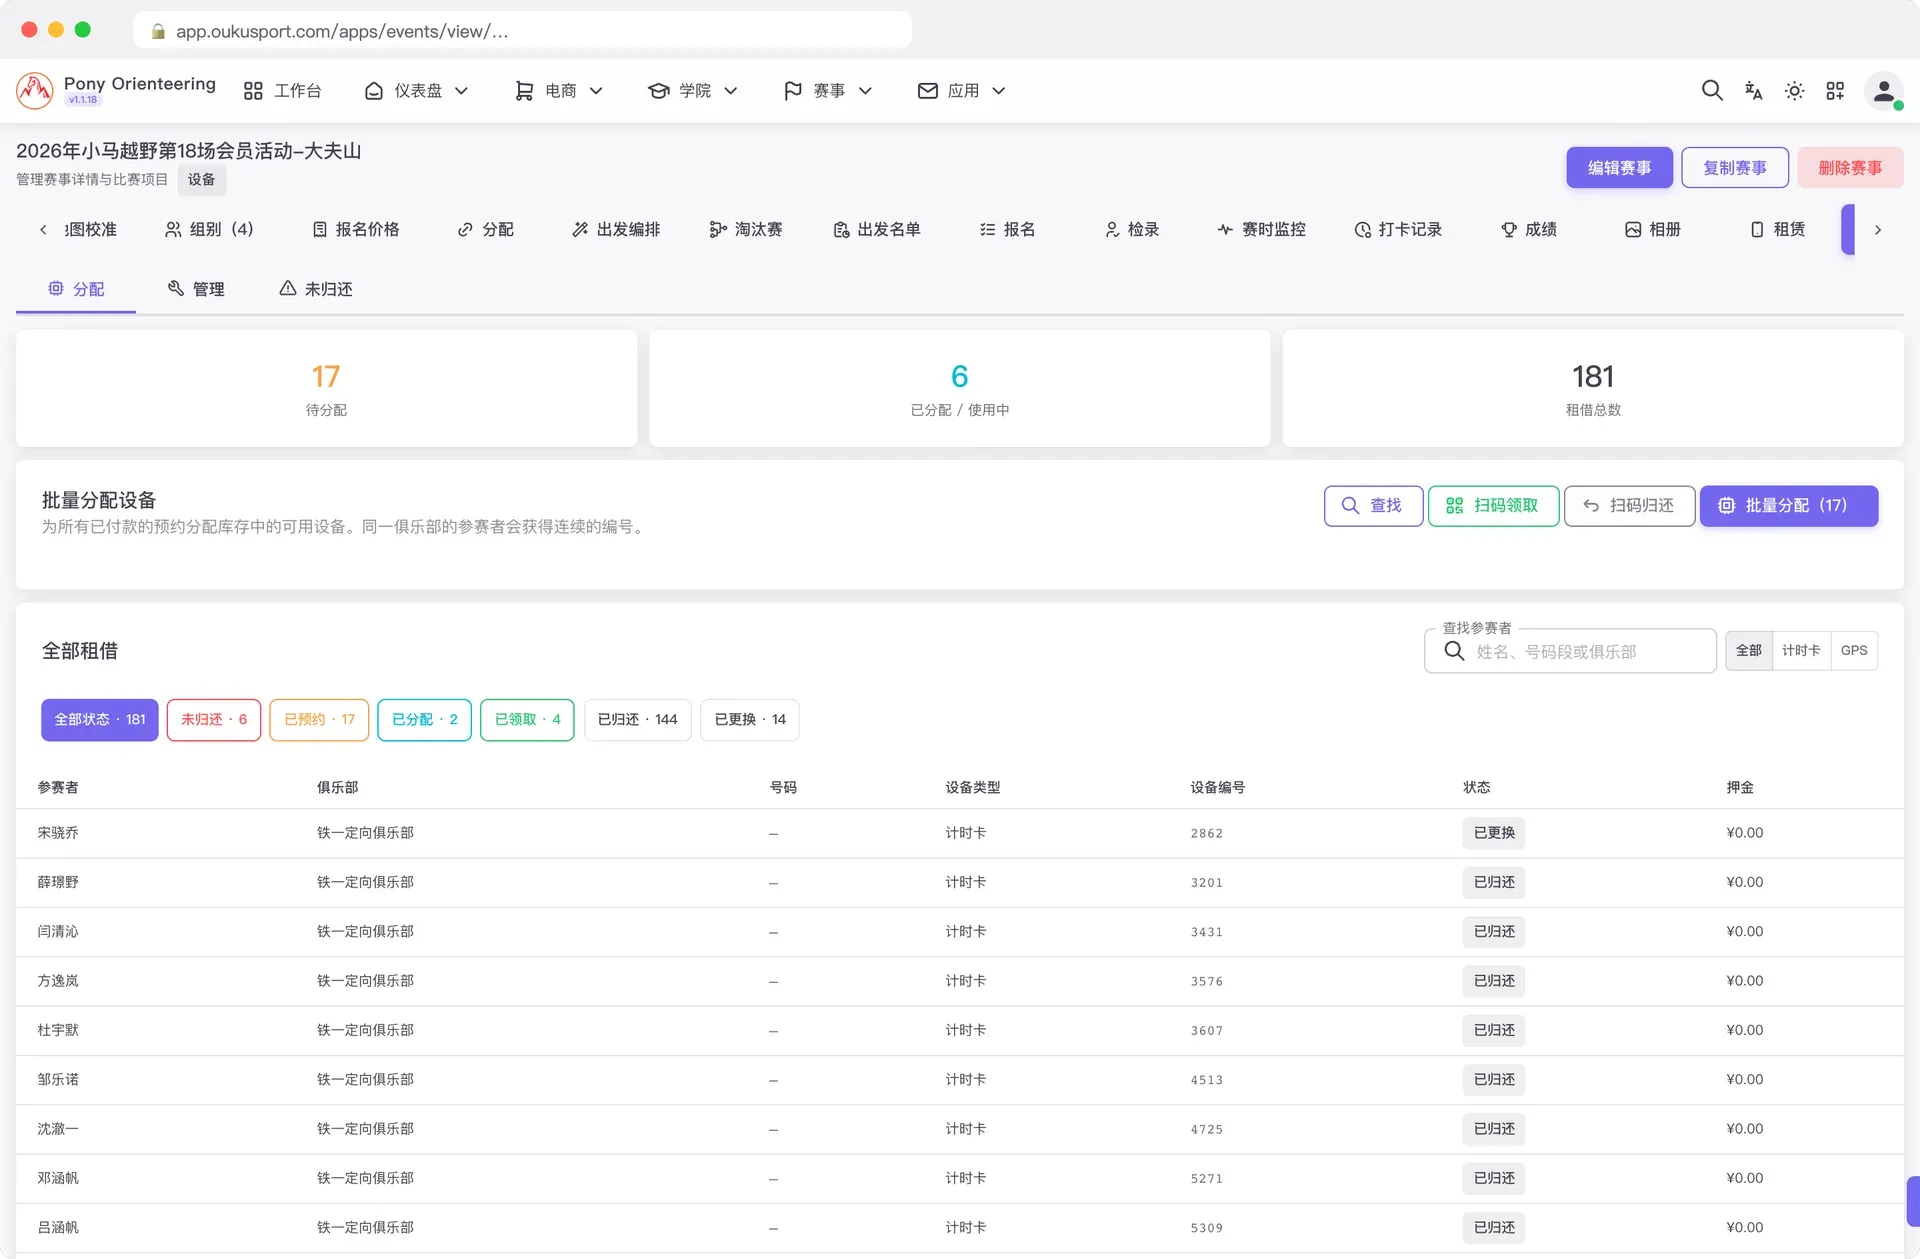Screen dimensions: 1920x1259
Task: Select the GPS device filter
Action: [1854, 651]
